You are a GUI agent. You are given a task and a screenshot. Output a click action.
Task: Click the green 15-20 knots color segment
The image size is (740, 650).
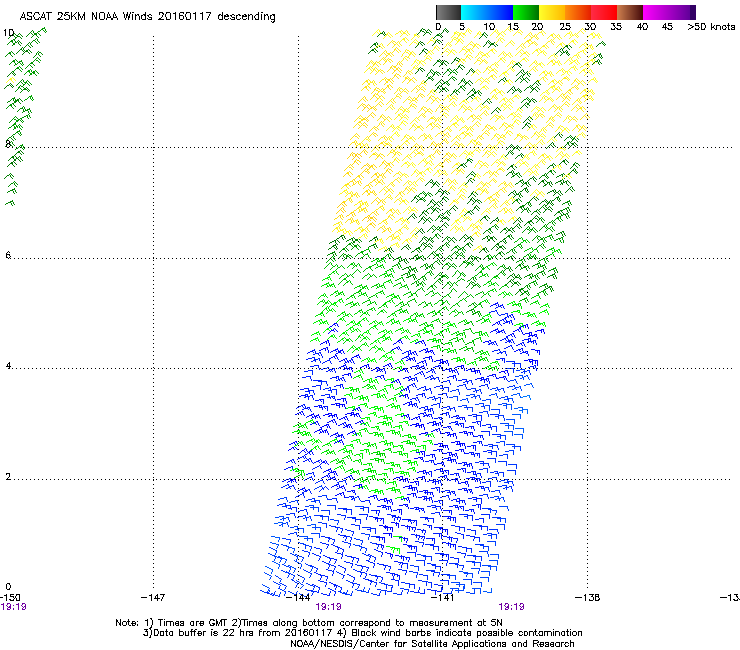pyautogui.click(x=526, y=12)
